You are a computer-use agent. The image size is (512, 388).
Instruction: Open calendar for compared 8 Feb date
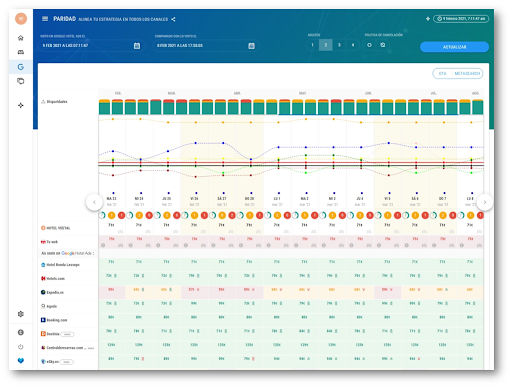point(252,46)
